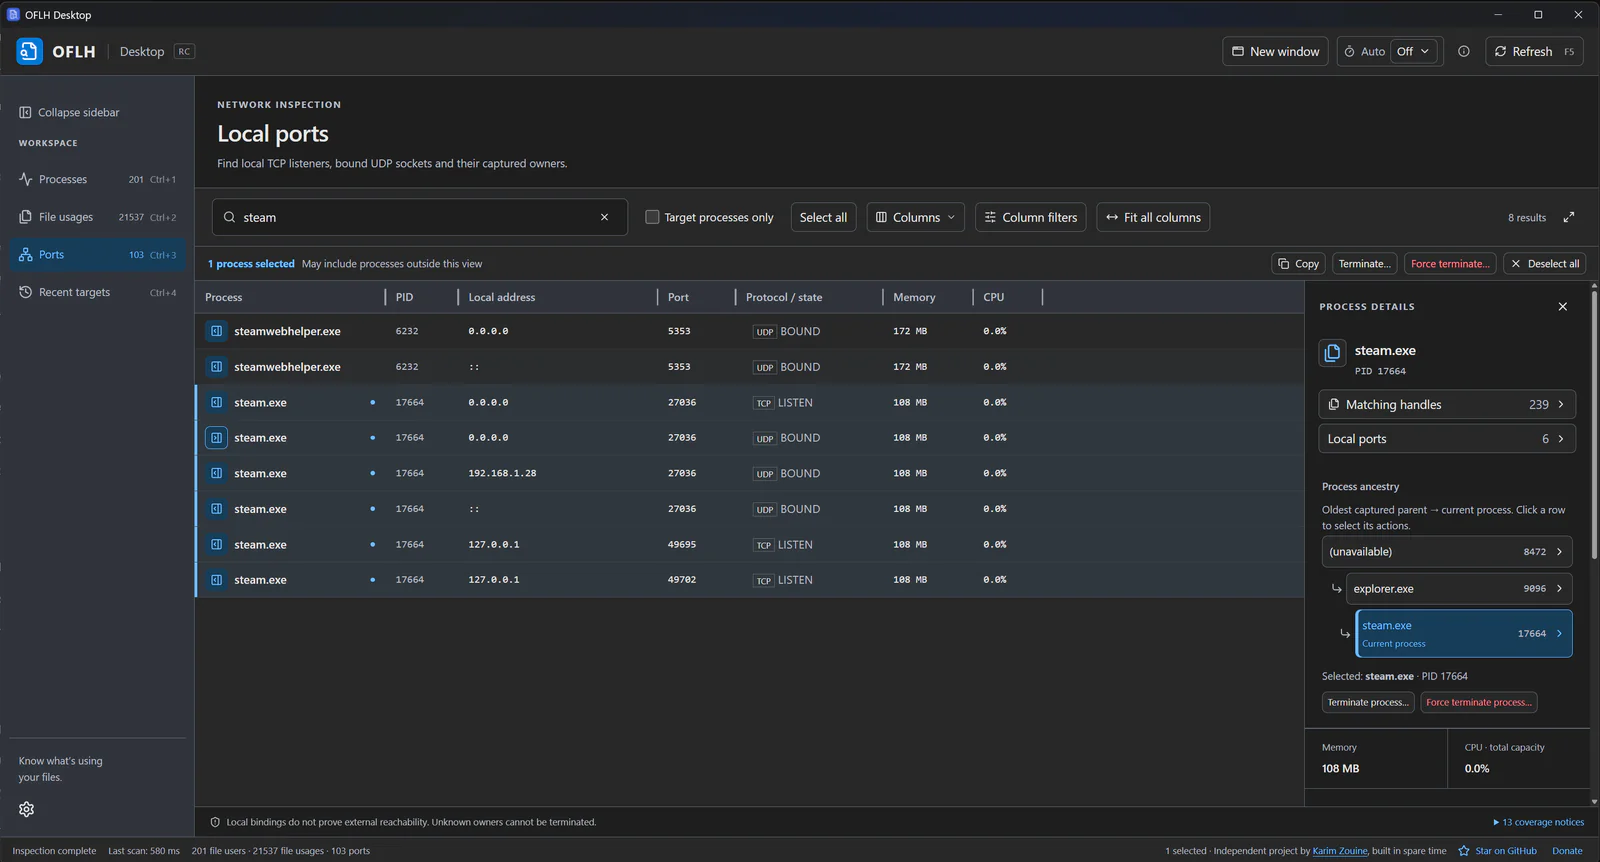
Task: Clear the steam search text with X
Action: point(604,217)
